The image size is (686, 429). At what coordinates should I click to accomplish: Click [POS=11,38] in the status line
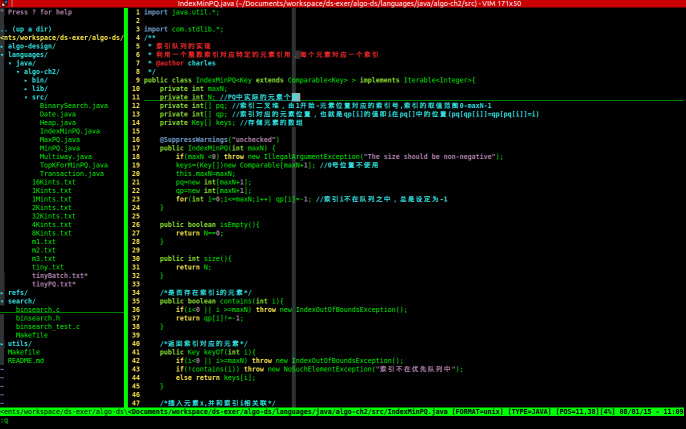(580, 412)
